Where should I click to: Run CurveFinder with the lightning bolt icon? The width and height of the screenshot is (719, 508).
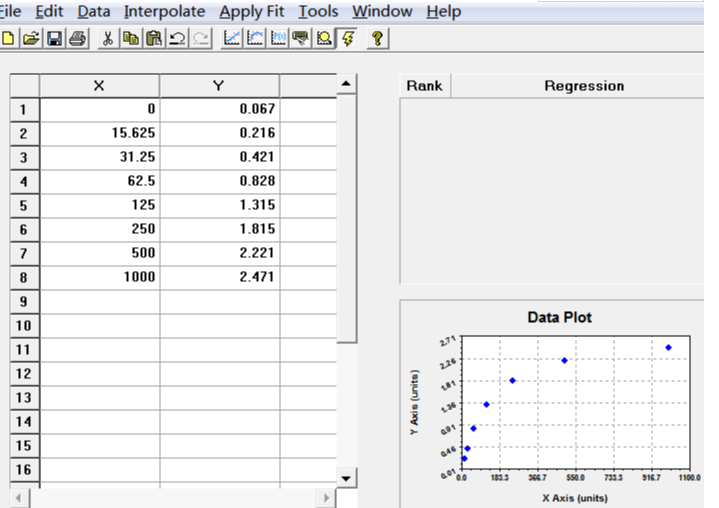(347, 38)
